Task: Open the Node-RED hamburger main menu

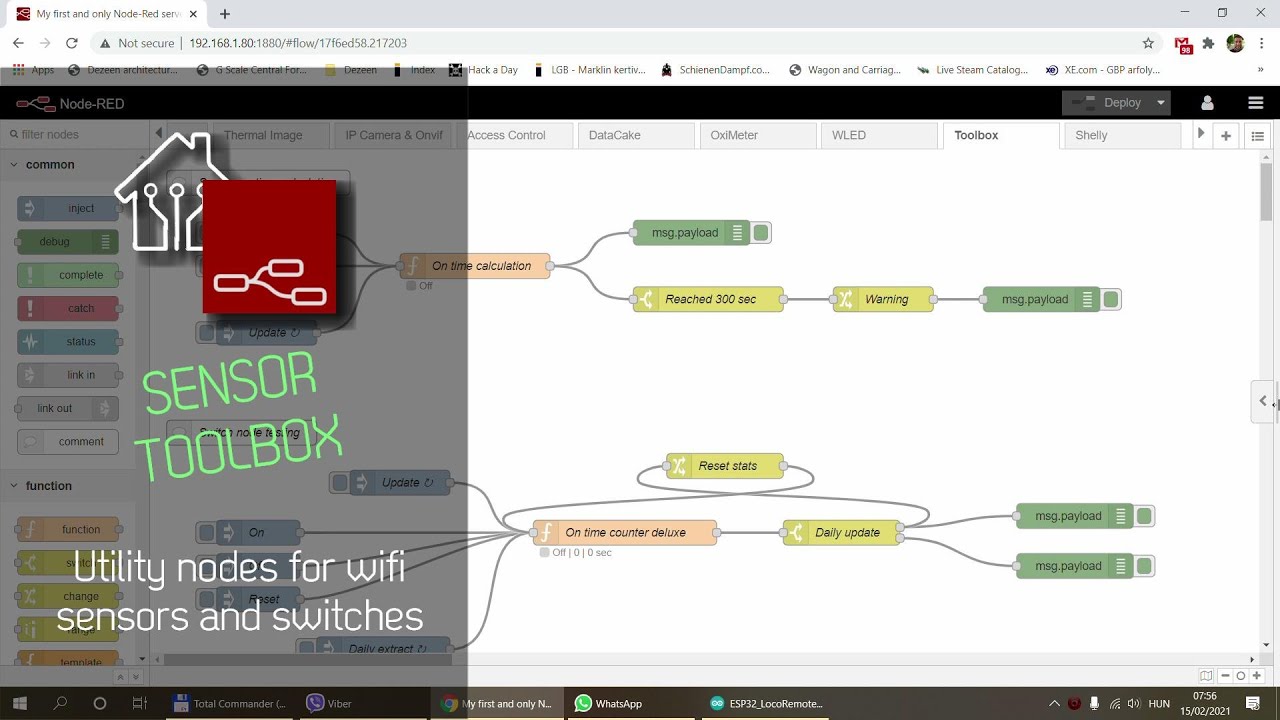Action: [x=1256, y=103]
